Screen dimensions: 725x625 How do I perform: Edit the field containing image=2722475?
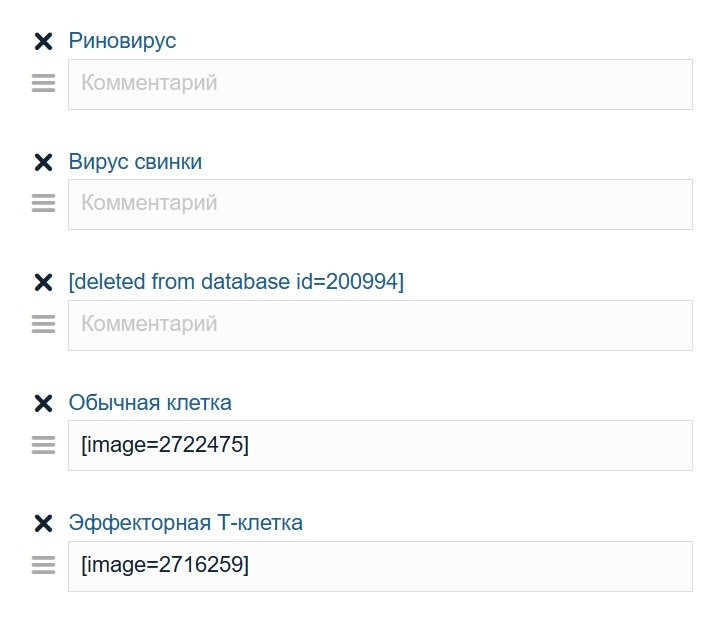pos(380,445)
